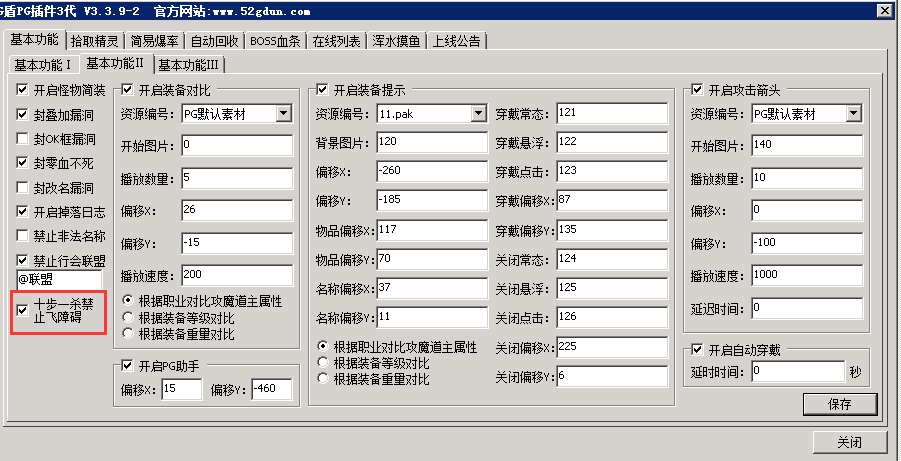Viewport: 901px width, 461px height.
Task: Click 偏移X field showing -260
Action: coord(432,171)
